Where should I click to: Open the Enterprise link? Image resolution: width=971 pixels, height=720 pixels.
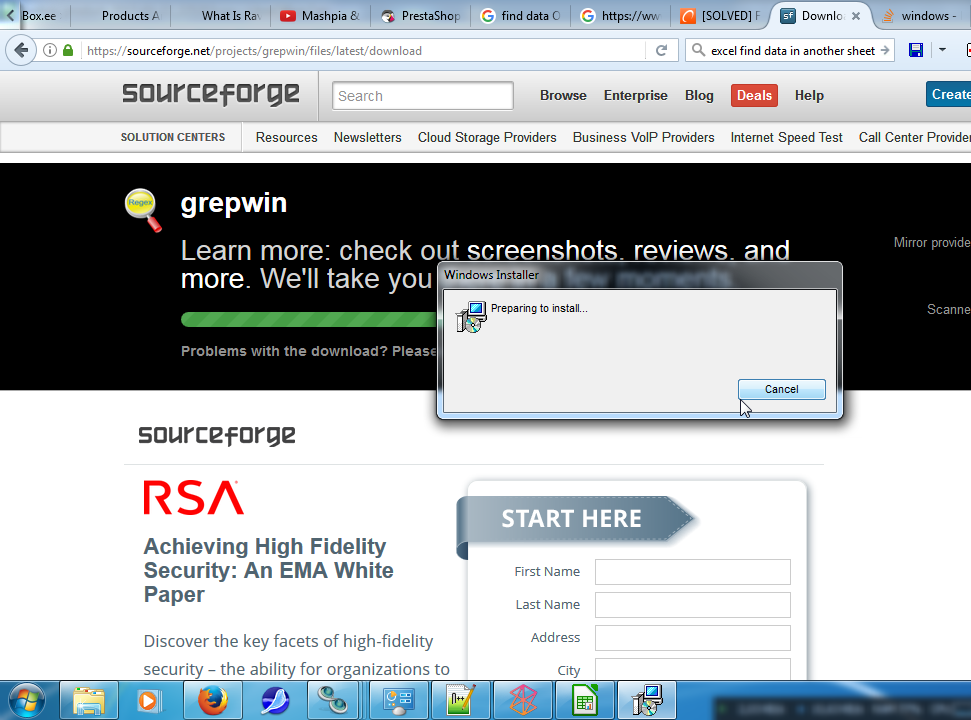tap(635, 95)
